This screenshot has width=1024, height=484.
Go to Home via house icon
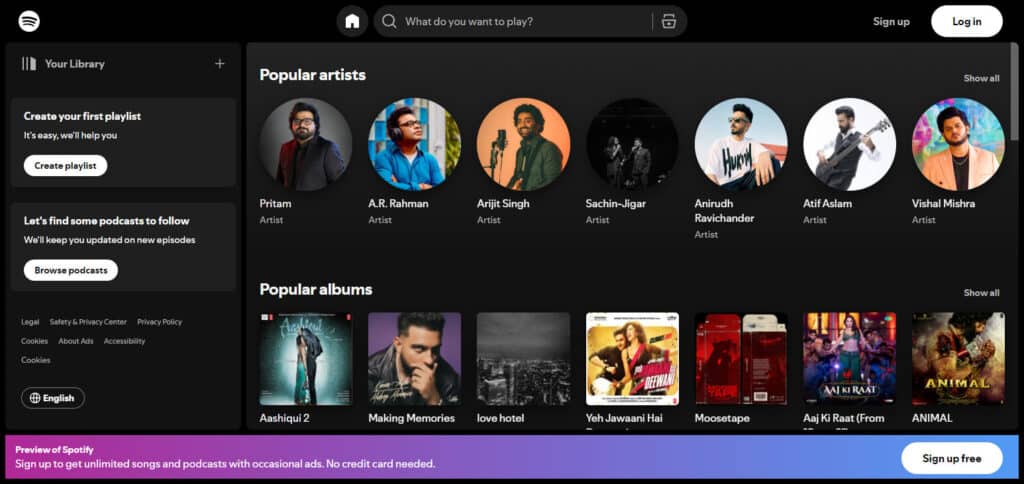click(352, 22)
